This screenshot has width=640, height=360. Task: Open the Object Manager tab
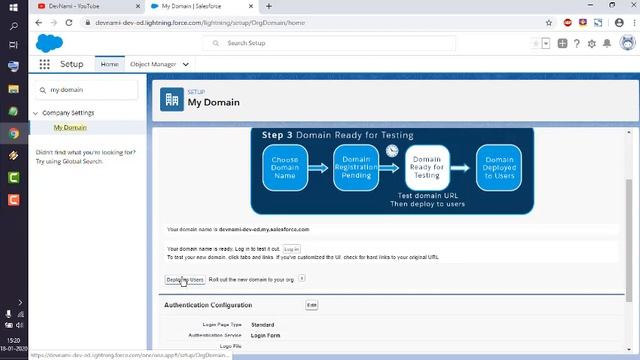tap(153, 64)
